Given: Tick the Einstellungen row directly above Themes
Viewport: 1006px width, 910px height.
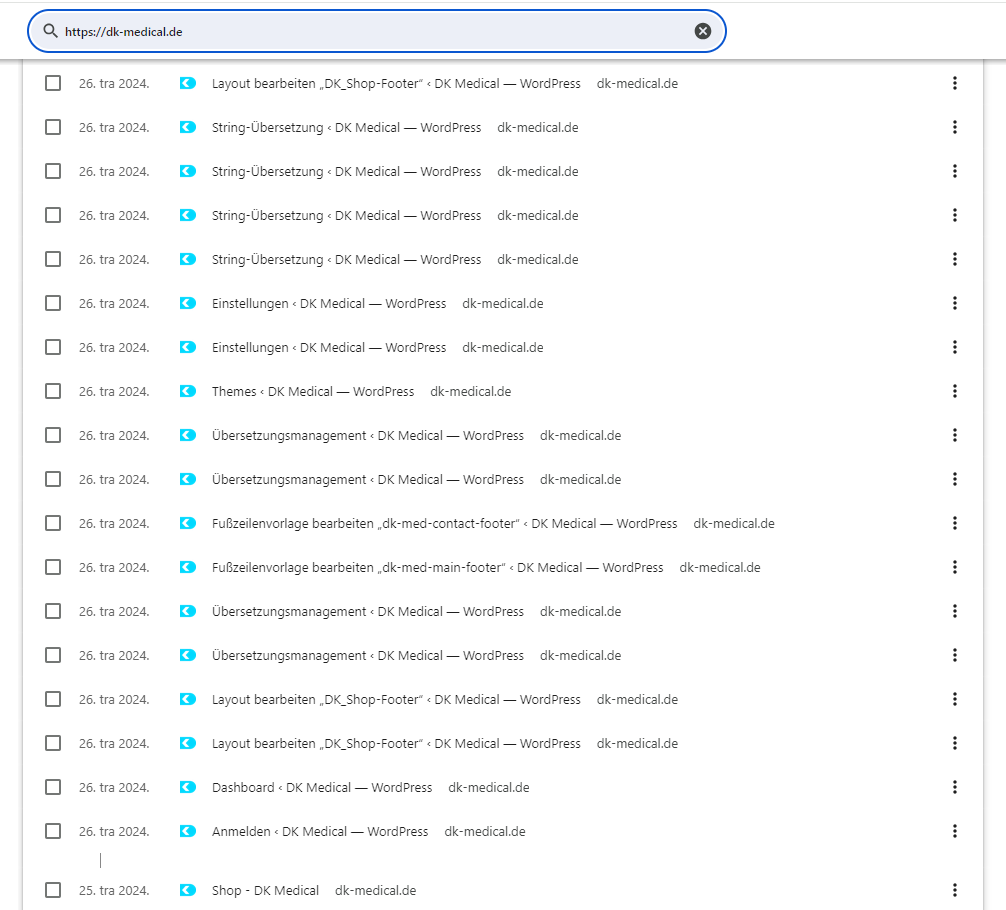Looking at the screenshot, I should click(x=53, y=347).
